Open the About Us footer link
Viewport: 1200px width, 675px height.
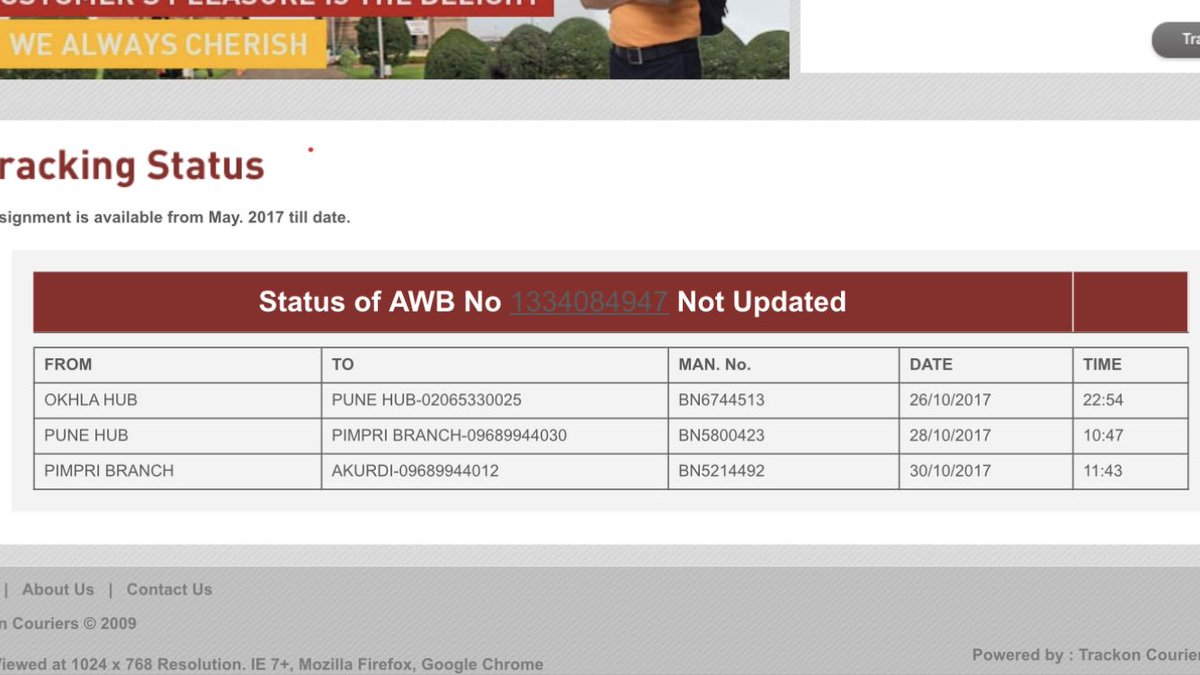pyautogui.click(x=58, y=589)
